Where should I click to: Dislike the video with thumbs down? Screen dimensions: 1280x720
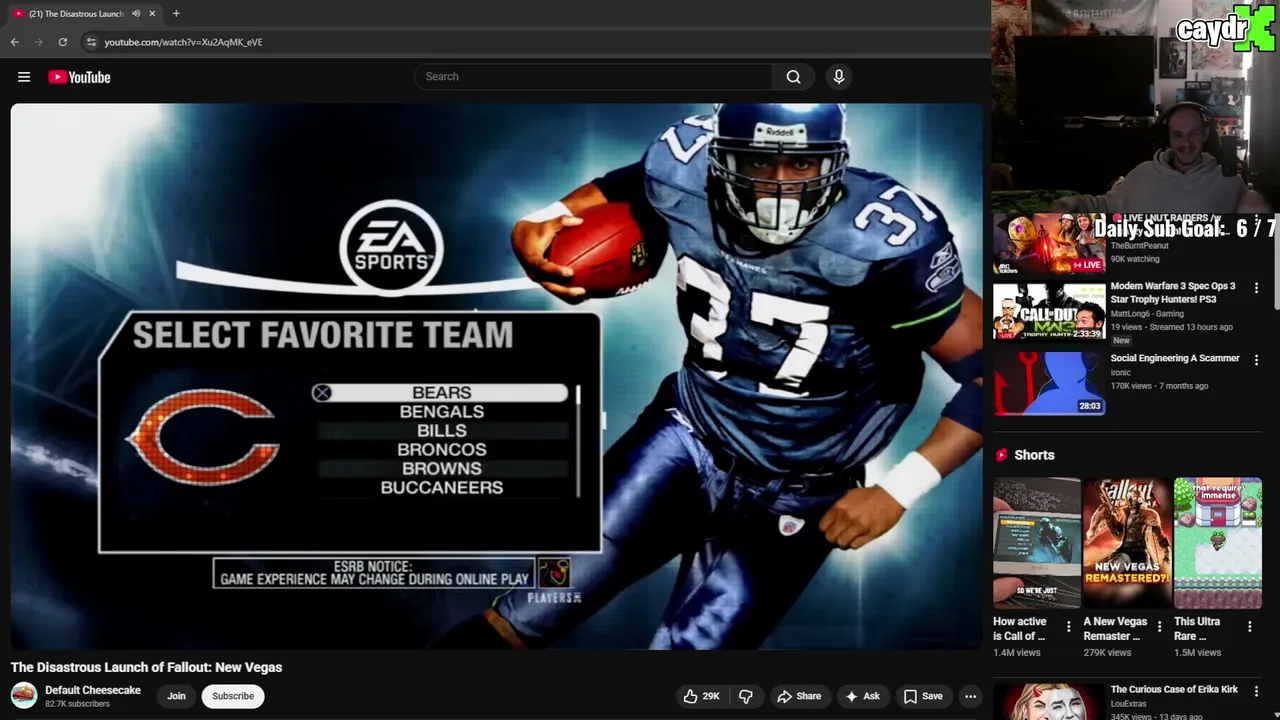[x=746, y=696]
